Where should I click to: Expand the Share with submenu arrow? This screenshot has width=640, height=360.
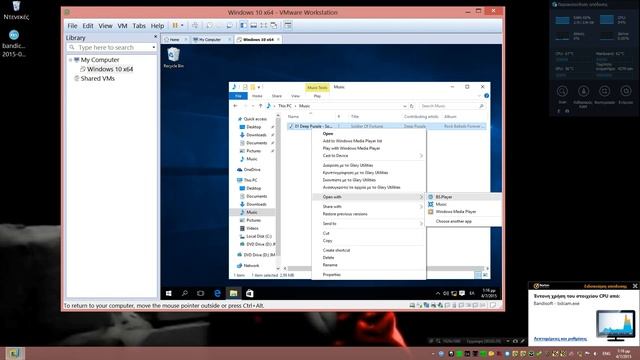click(x=421, y=207)
